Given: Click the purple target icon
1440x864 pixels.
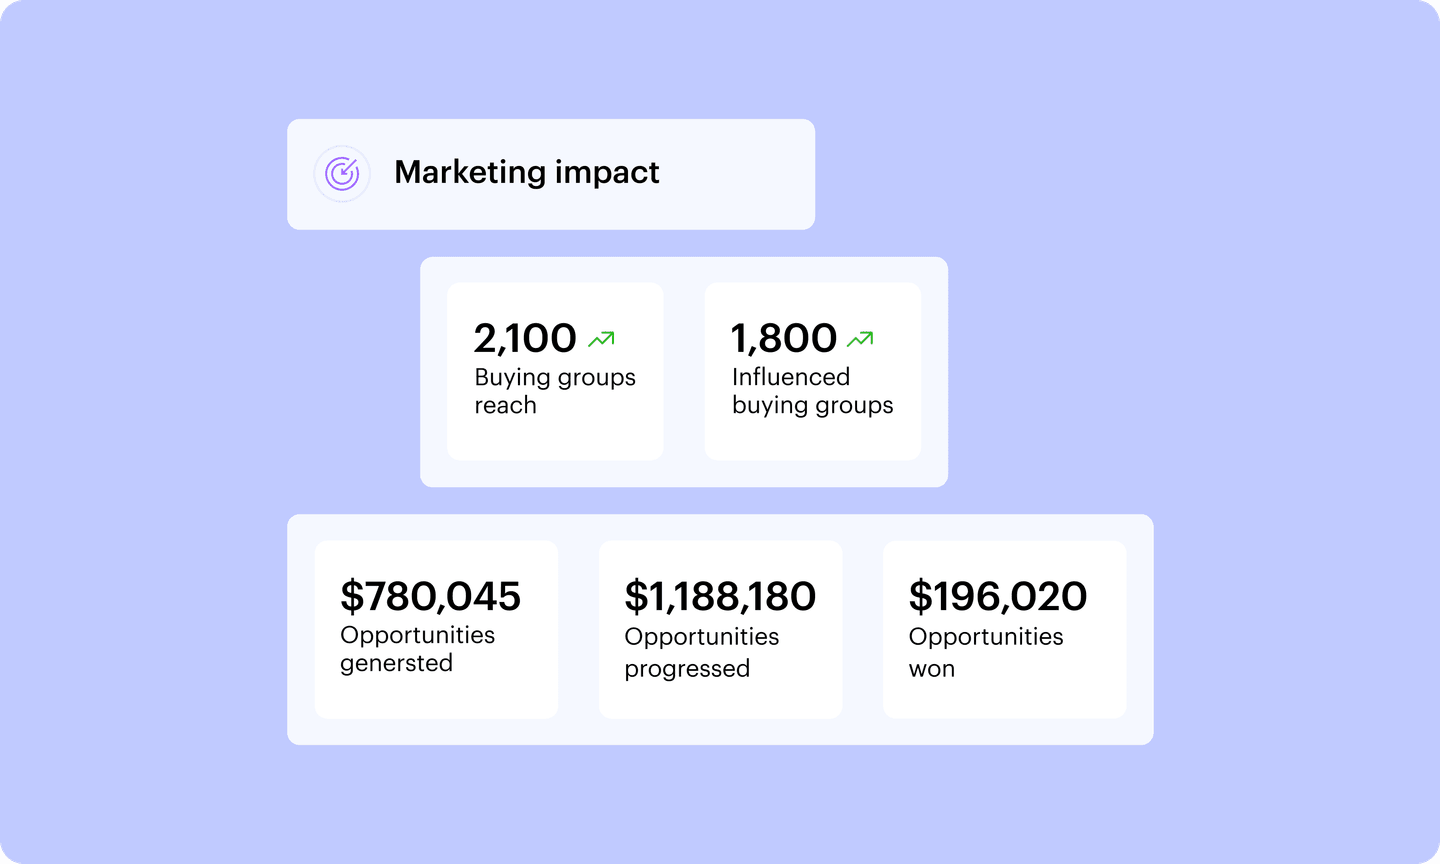Looking at the screenshot, I should [x=342, y=173].
